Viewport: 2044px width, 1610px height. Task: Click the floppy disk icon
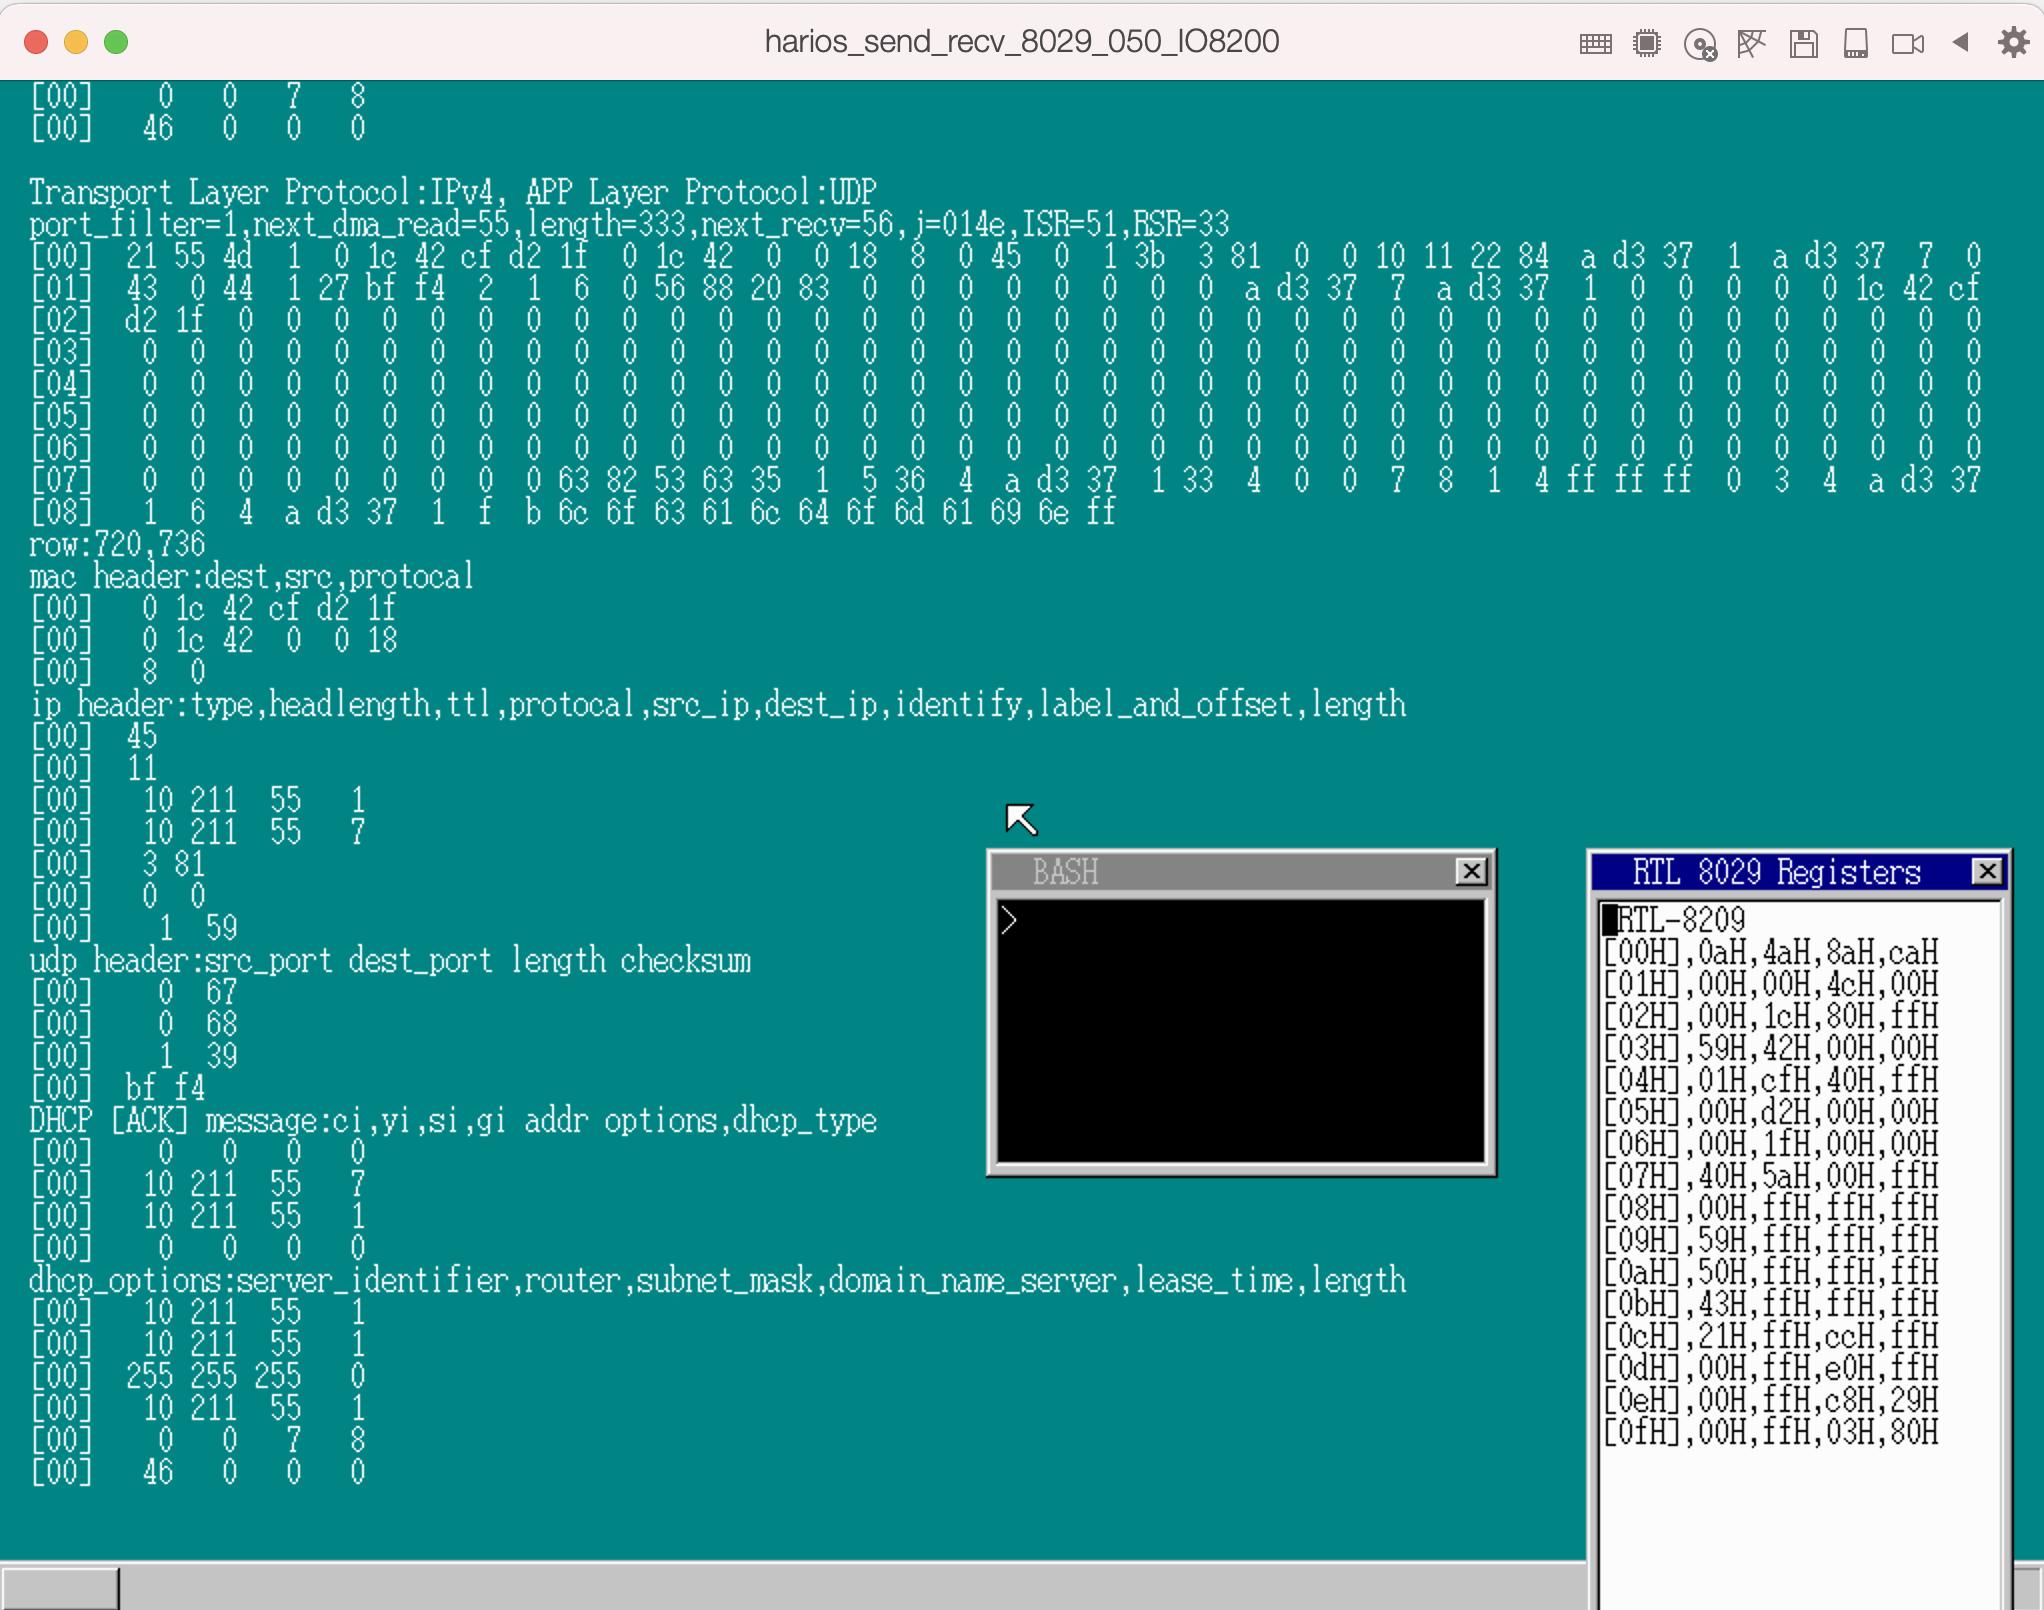[x=1804, y=43]
